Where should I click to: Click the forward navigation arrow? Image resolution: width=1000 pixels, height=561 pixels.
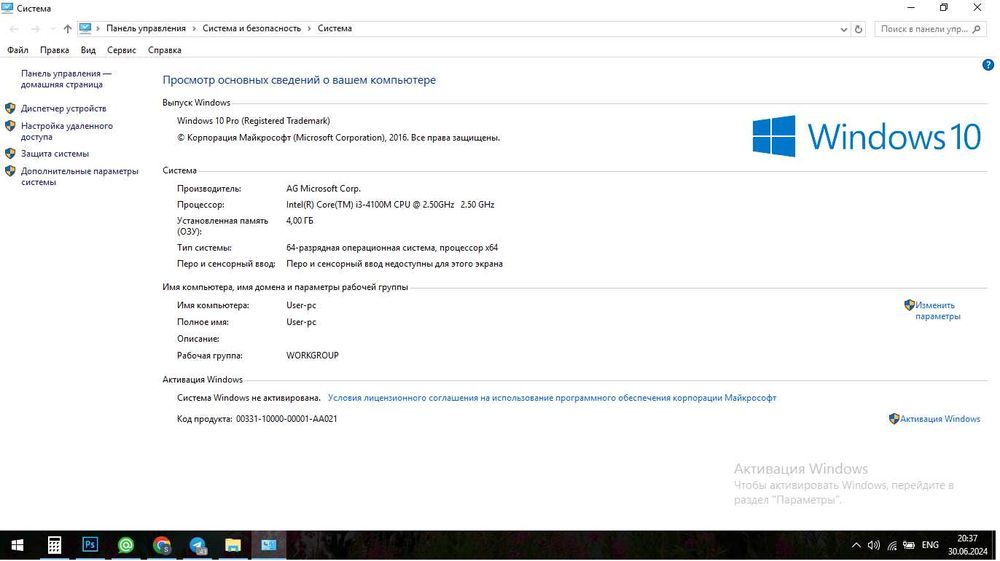(x=36, y=29)
